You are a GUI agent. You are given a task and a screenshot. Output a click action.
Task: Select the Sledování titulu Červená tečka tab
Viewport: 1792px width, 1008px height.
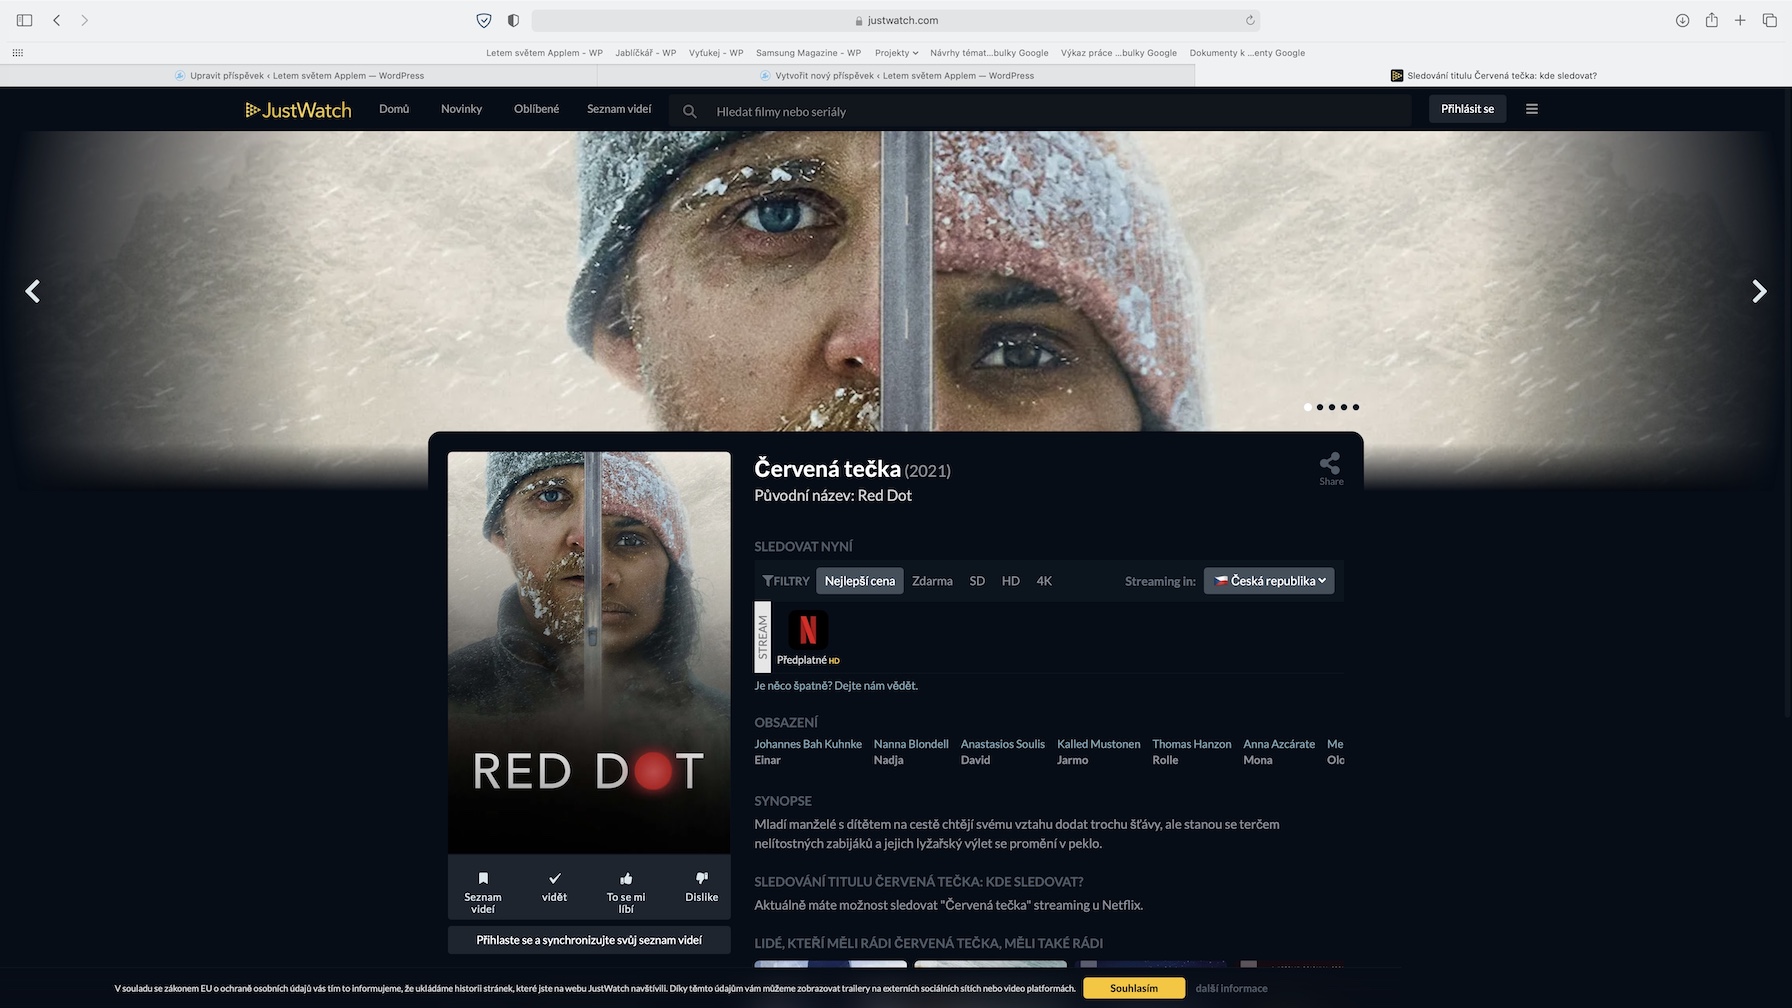click(x=1493, y=76)
